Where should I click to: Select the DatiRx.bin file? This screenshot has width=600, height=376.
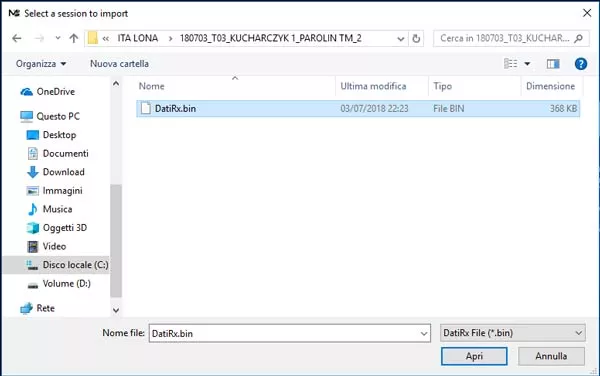click(x=358, y=109)
